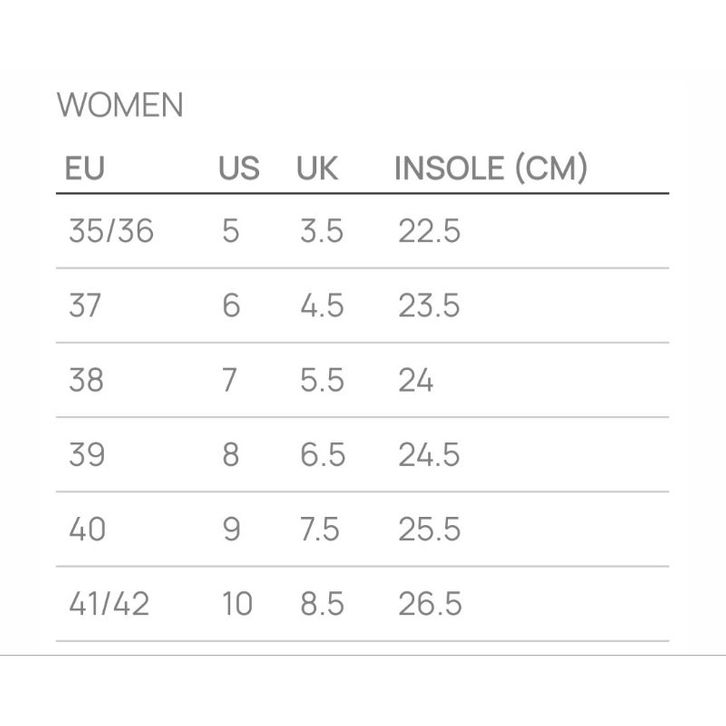Click the WOMEN size chart heading
The height and width of the screenshot is (726, 726).
click(120, 105)
